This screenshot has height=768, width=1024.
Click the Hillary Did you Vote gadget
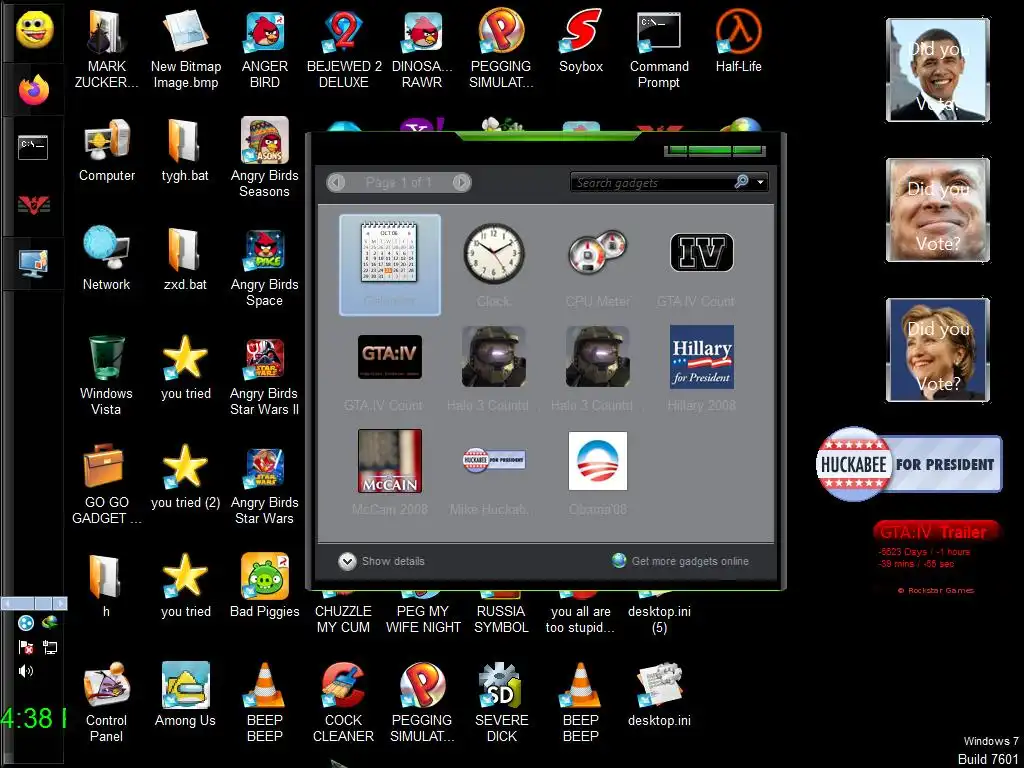(938, 349)
